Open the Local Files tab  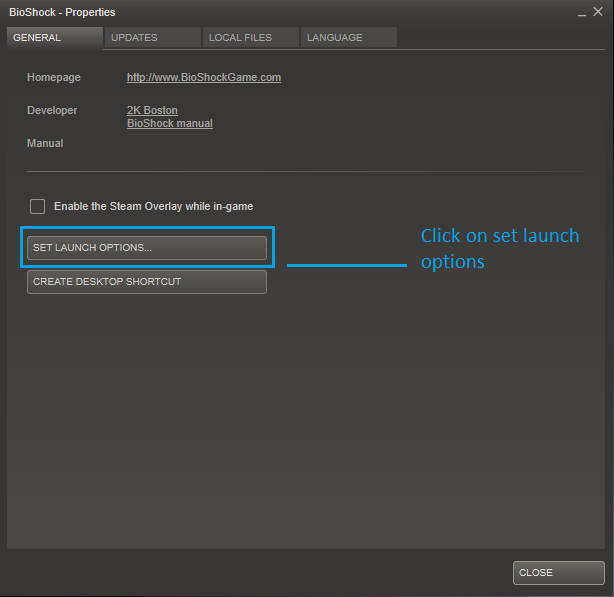tap(251, 38)
